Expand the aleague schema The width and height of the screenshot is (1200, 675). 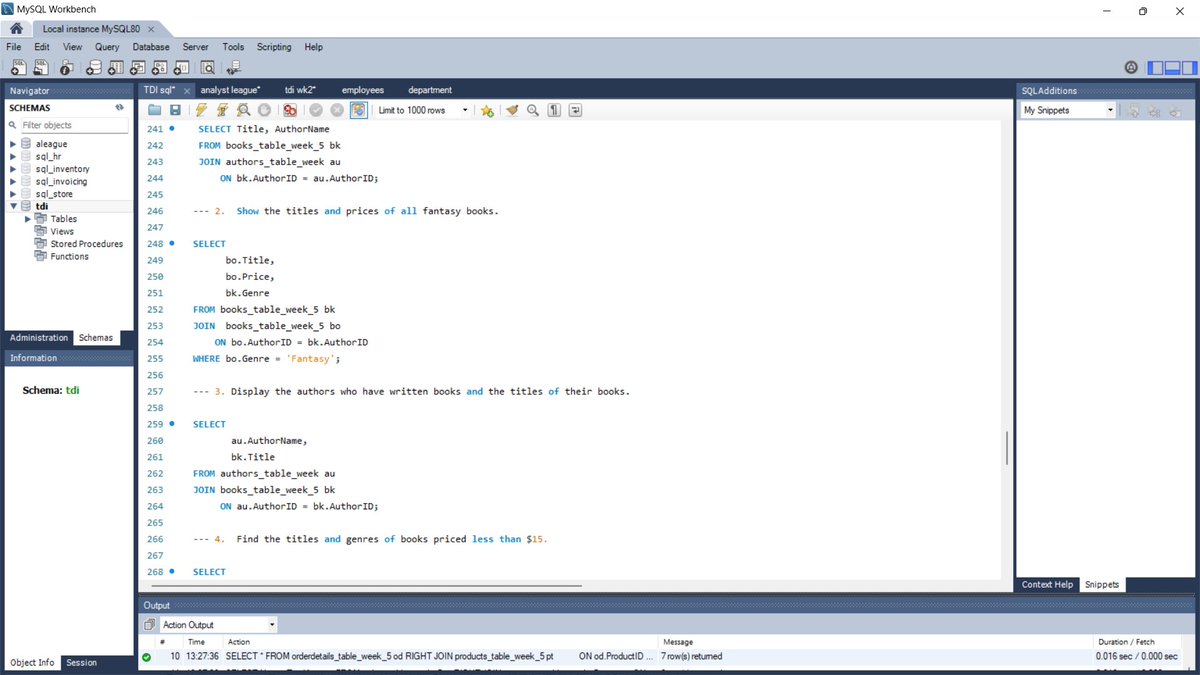click(13, 144)
